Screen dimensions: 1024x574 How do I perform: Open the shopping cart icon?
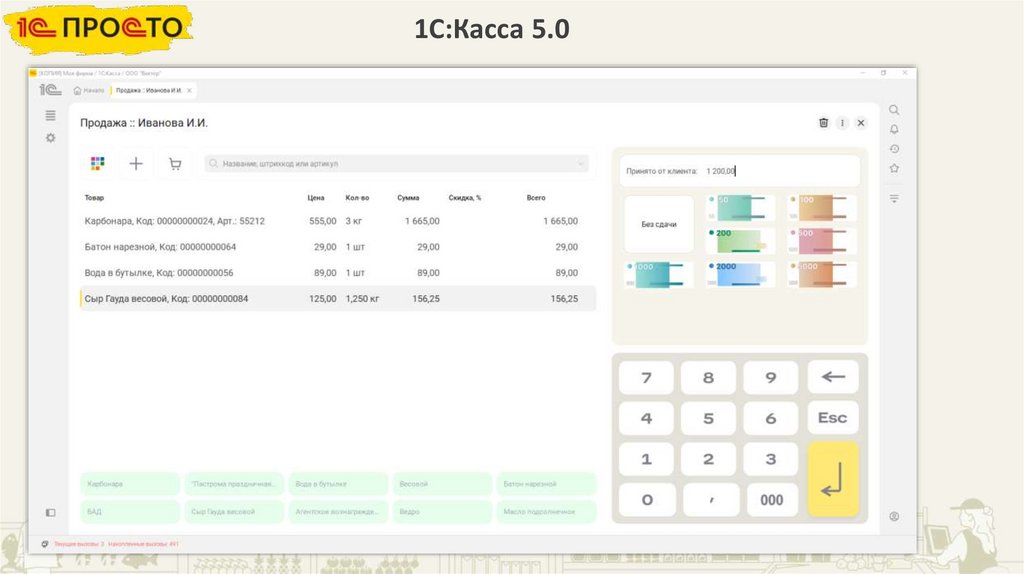175,163
